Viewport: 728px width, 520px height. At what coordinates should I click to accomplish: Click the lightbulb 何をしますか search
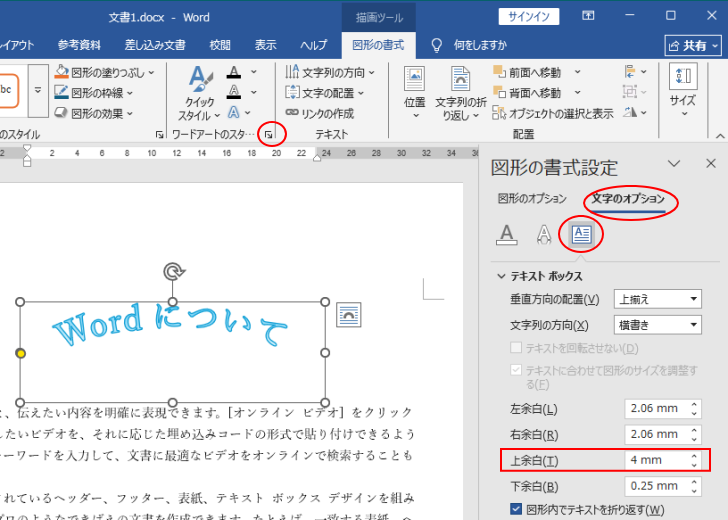click(x=469, y=45)
